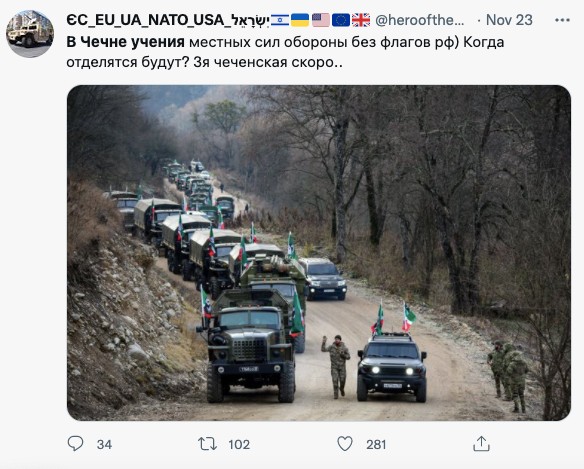Click the reply count 34
This screenshot has height=469, width=584.
(x=104, y=444)
